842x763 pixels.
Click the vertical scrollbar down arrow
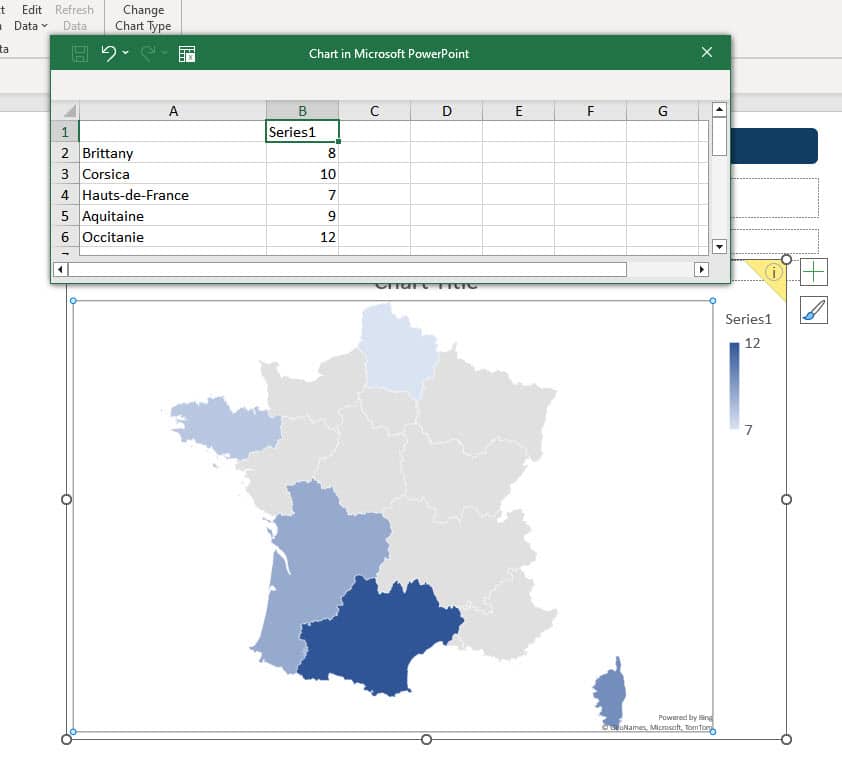pyautogui.click(x=720, y=246)
